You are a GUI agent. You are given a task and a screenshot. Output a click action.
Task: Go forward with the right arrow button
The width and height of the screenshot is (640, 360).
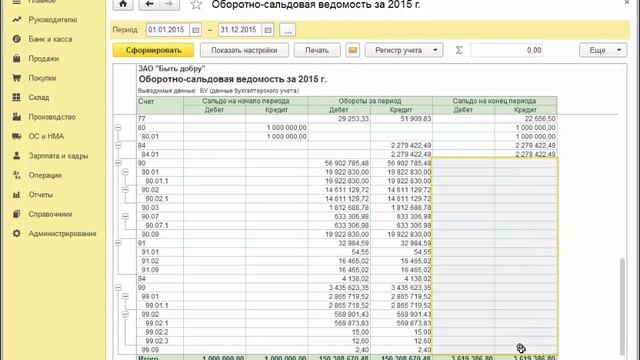[x=169, y=4]
